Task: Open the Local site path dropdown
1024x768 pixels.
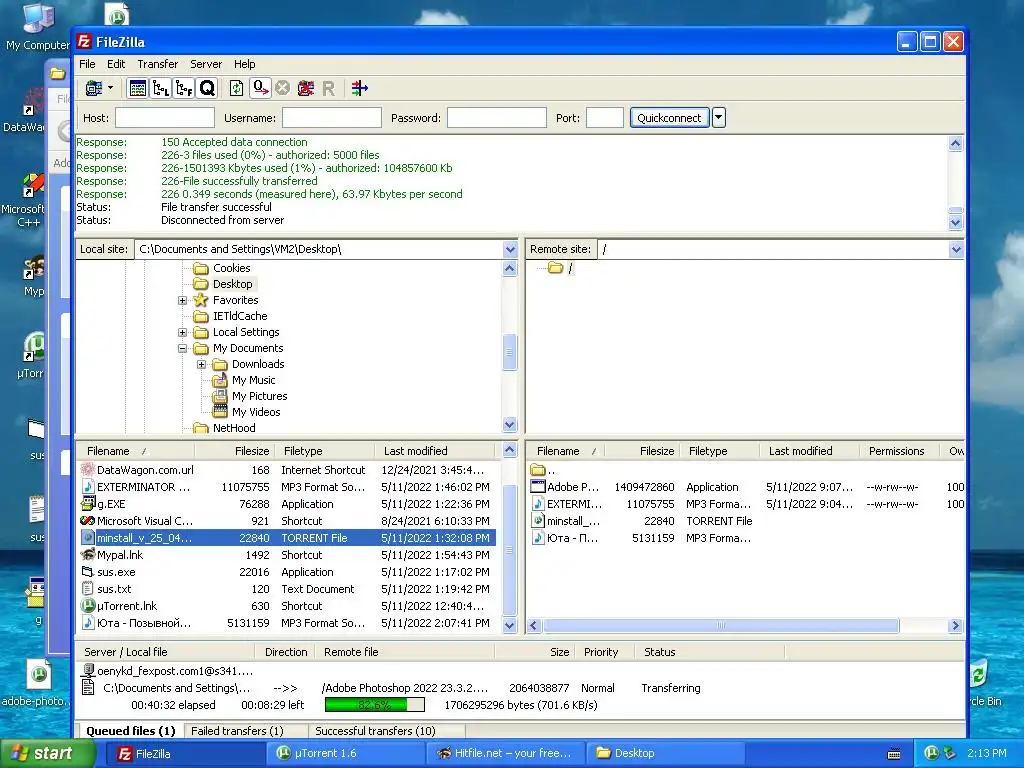Action: [510, 249]
